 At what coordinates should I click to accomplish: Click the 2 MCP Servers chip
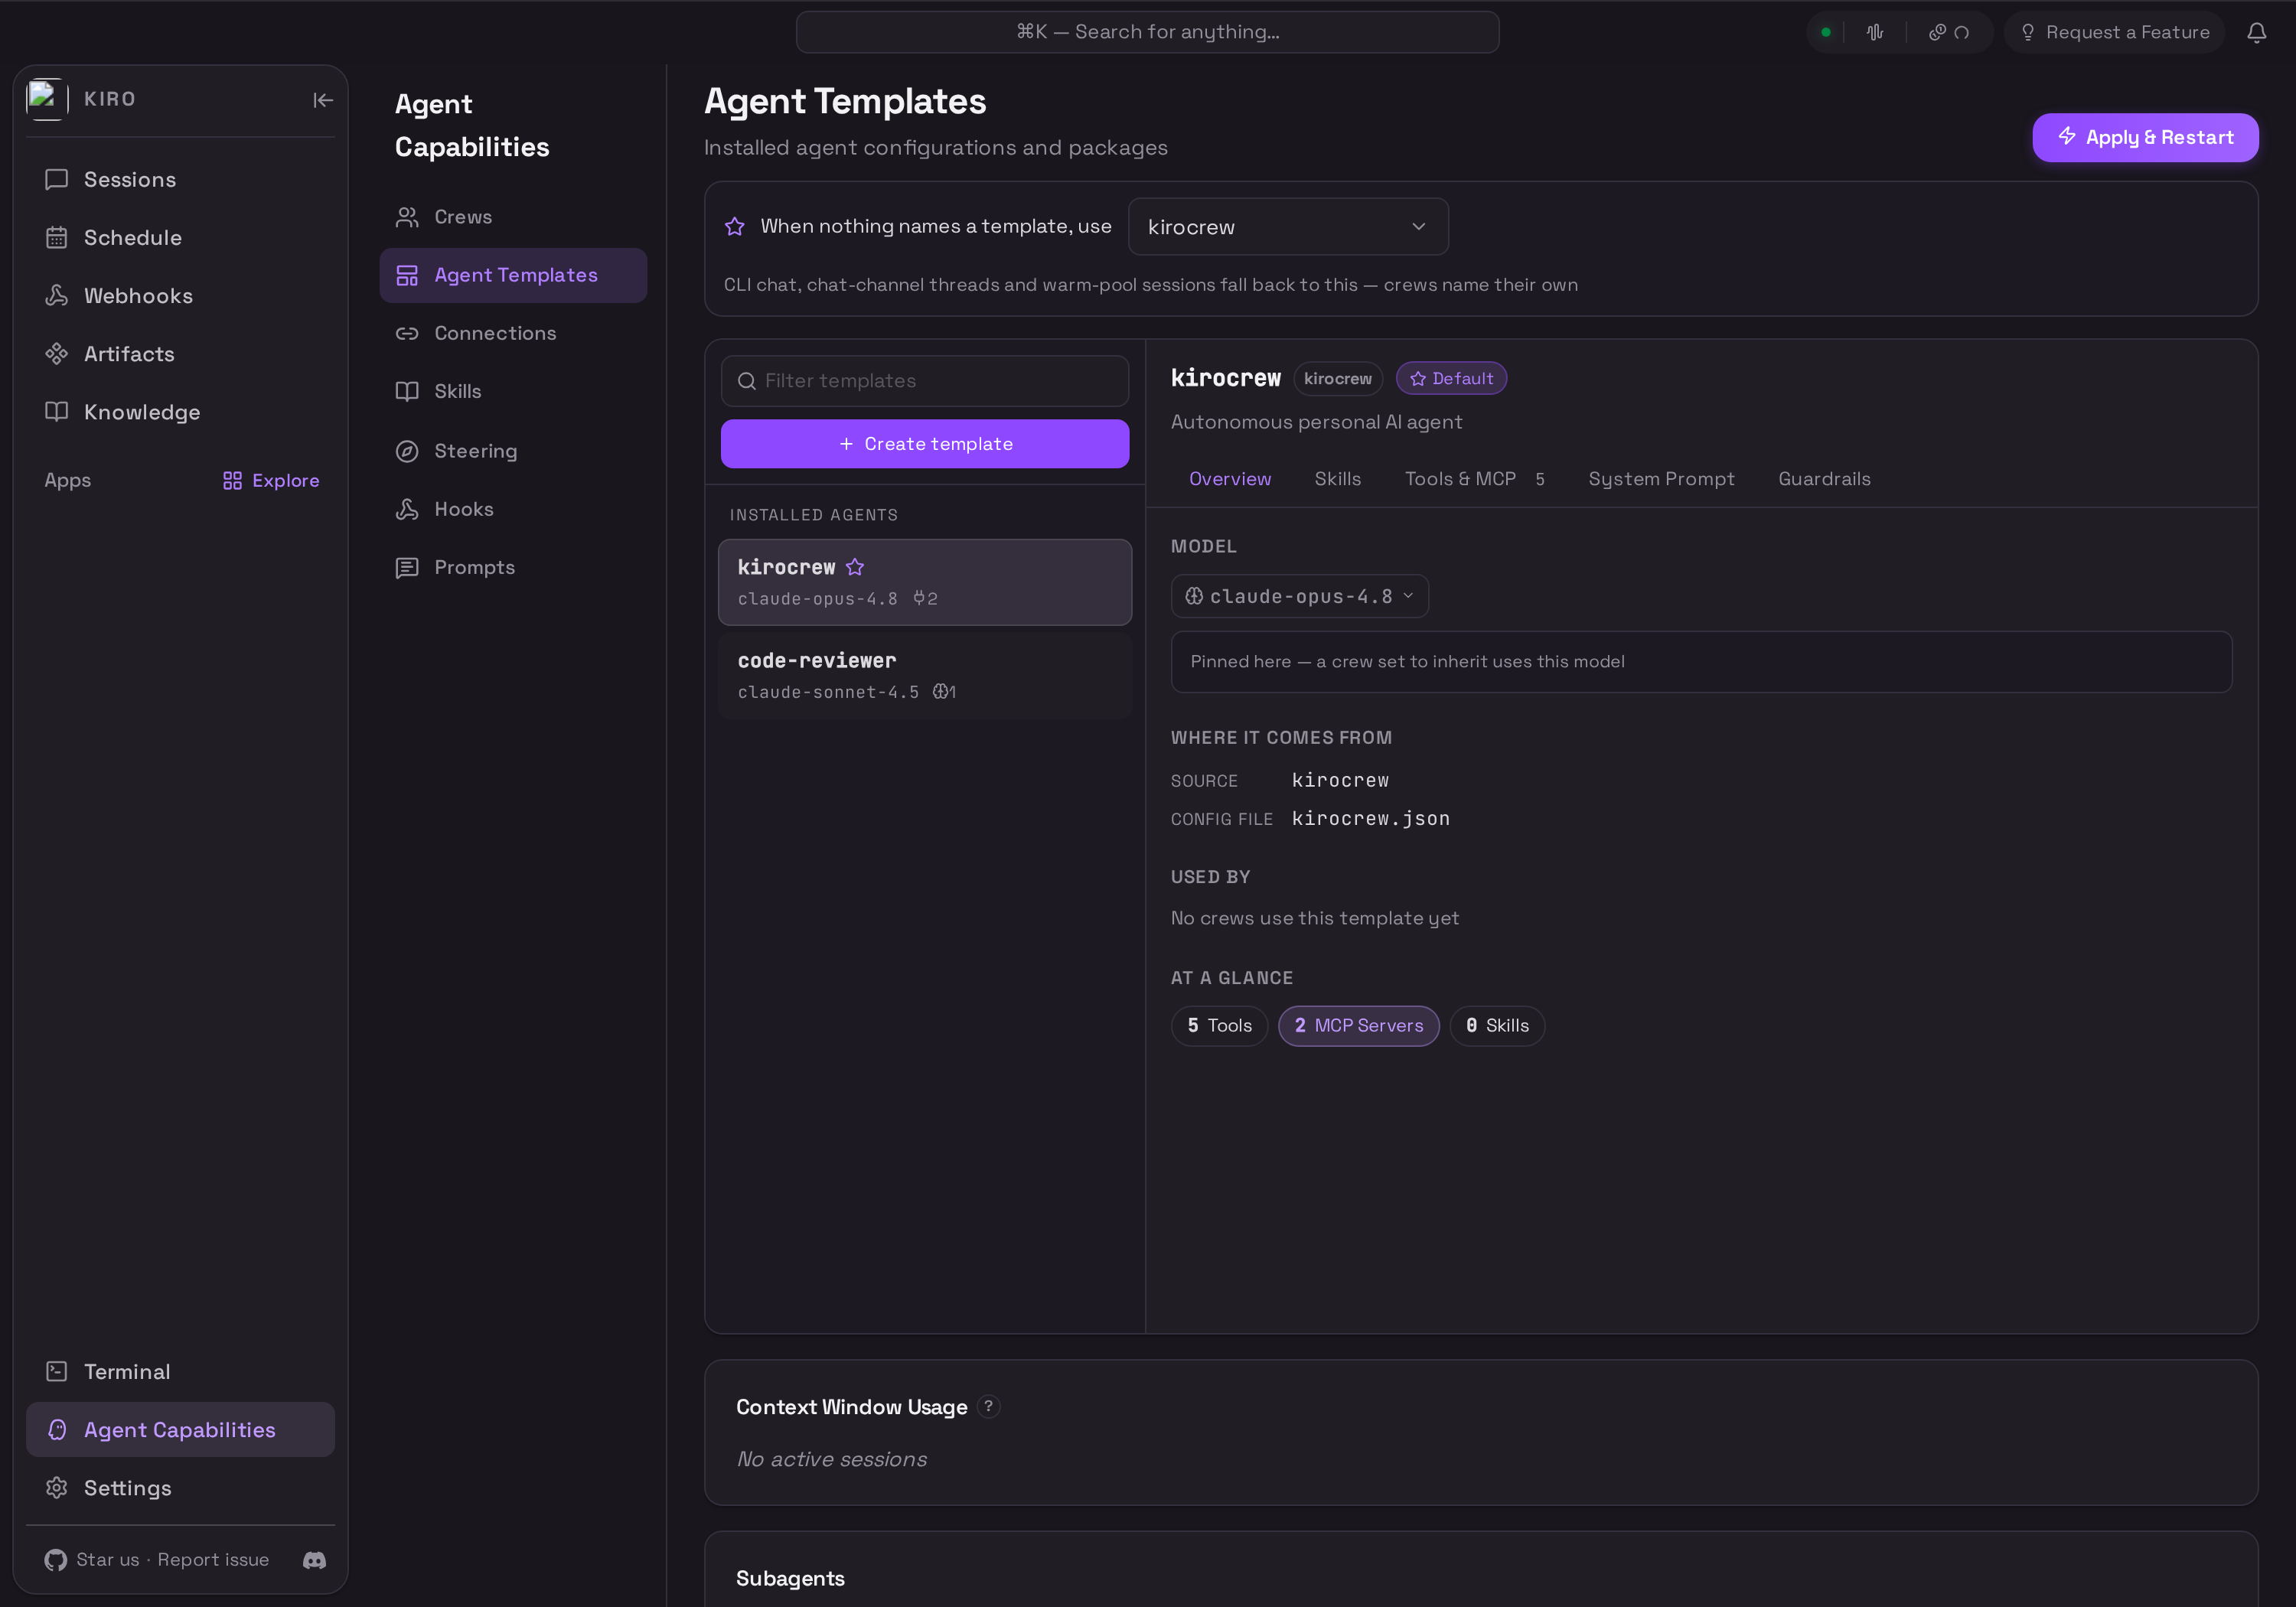pyautogui.click(x=1358, y=1026)
